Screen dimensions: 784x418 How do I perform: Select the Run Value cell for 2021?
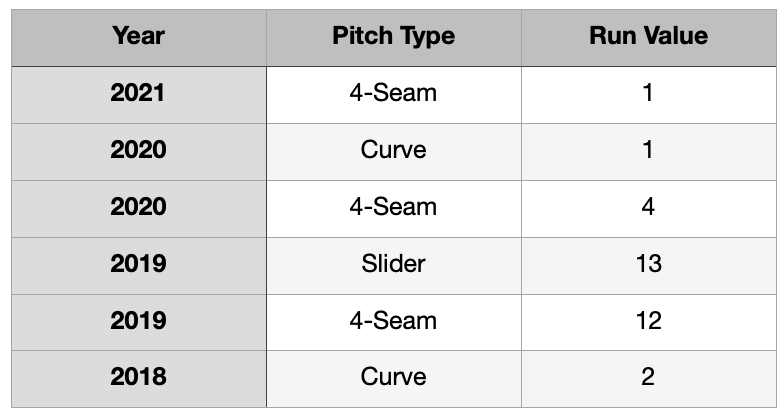click(x=648, y=94)
